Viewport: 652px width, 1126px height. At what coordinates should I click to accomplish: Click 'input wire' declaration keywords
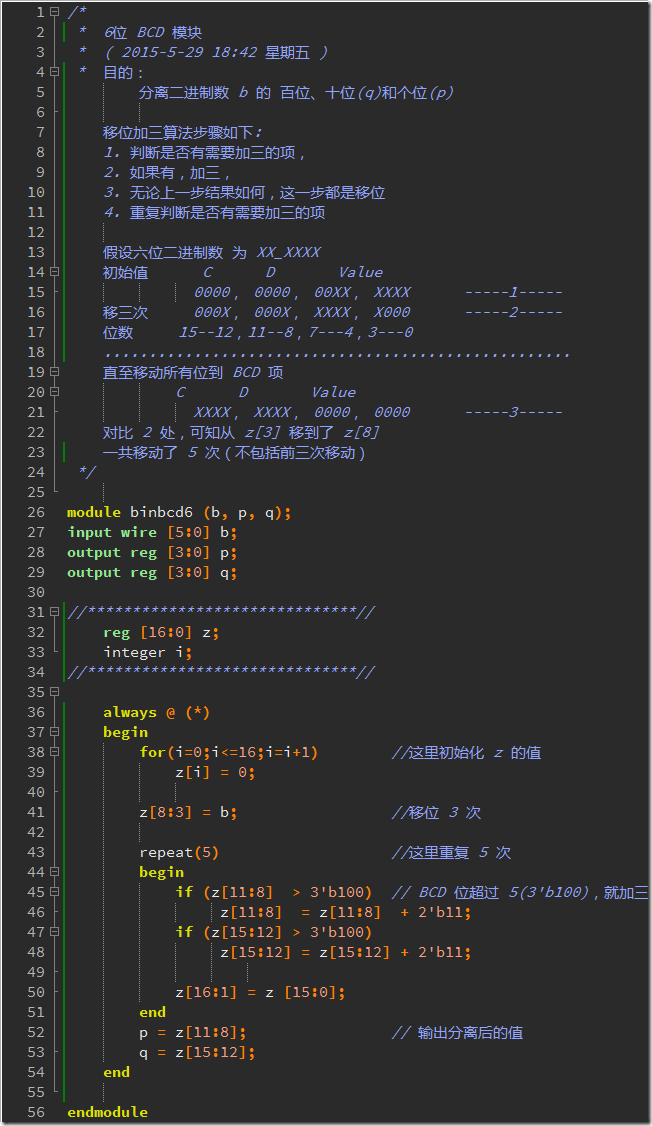112,532
